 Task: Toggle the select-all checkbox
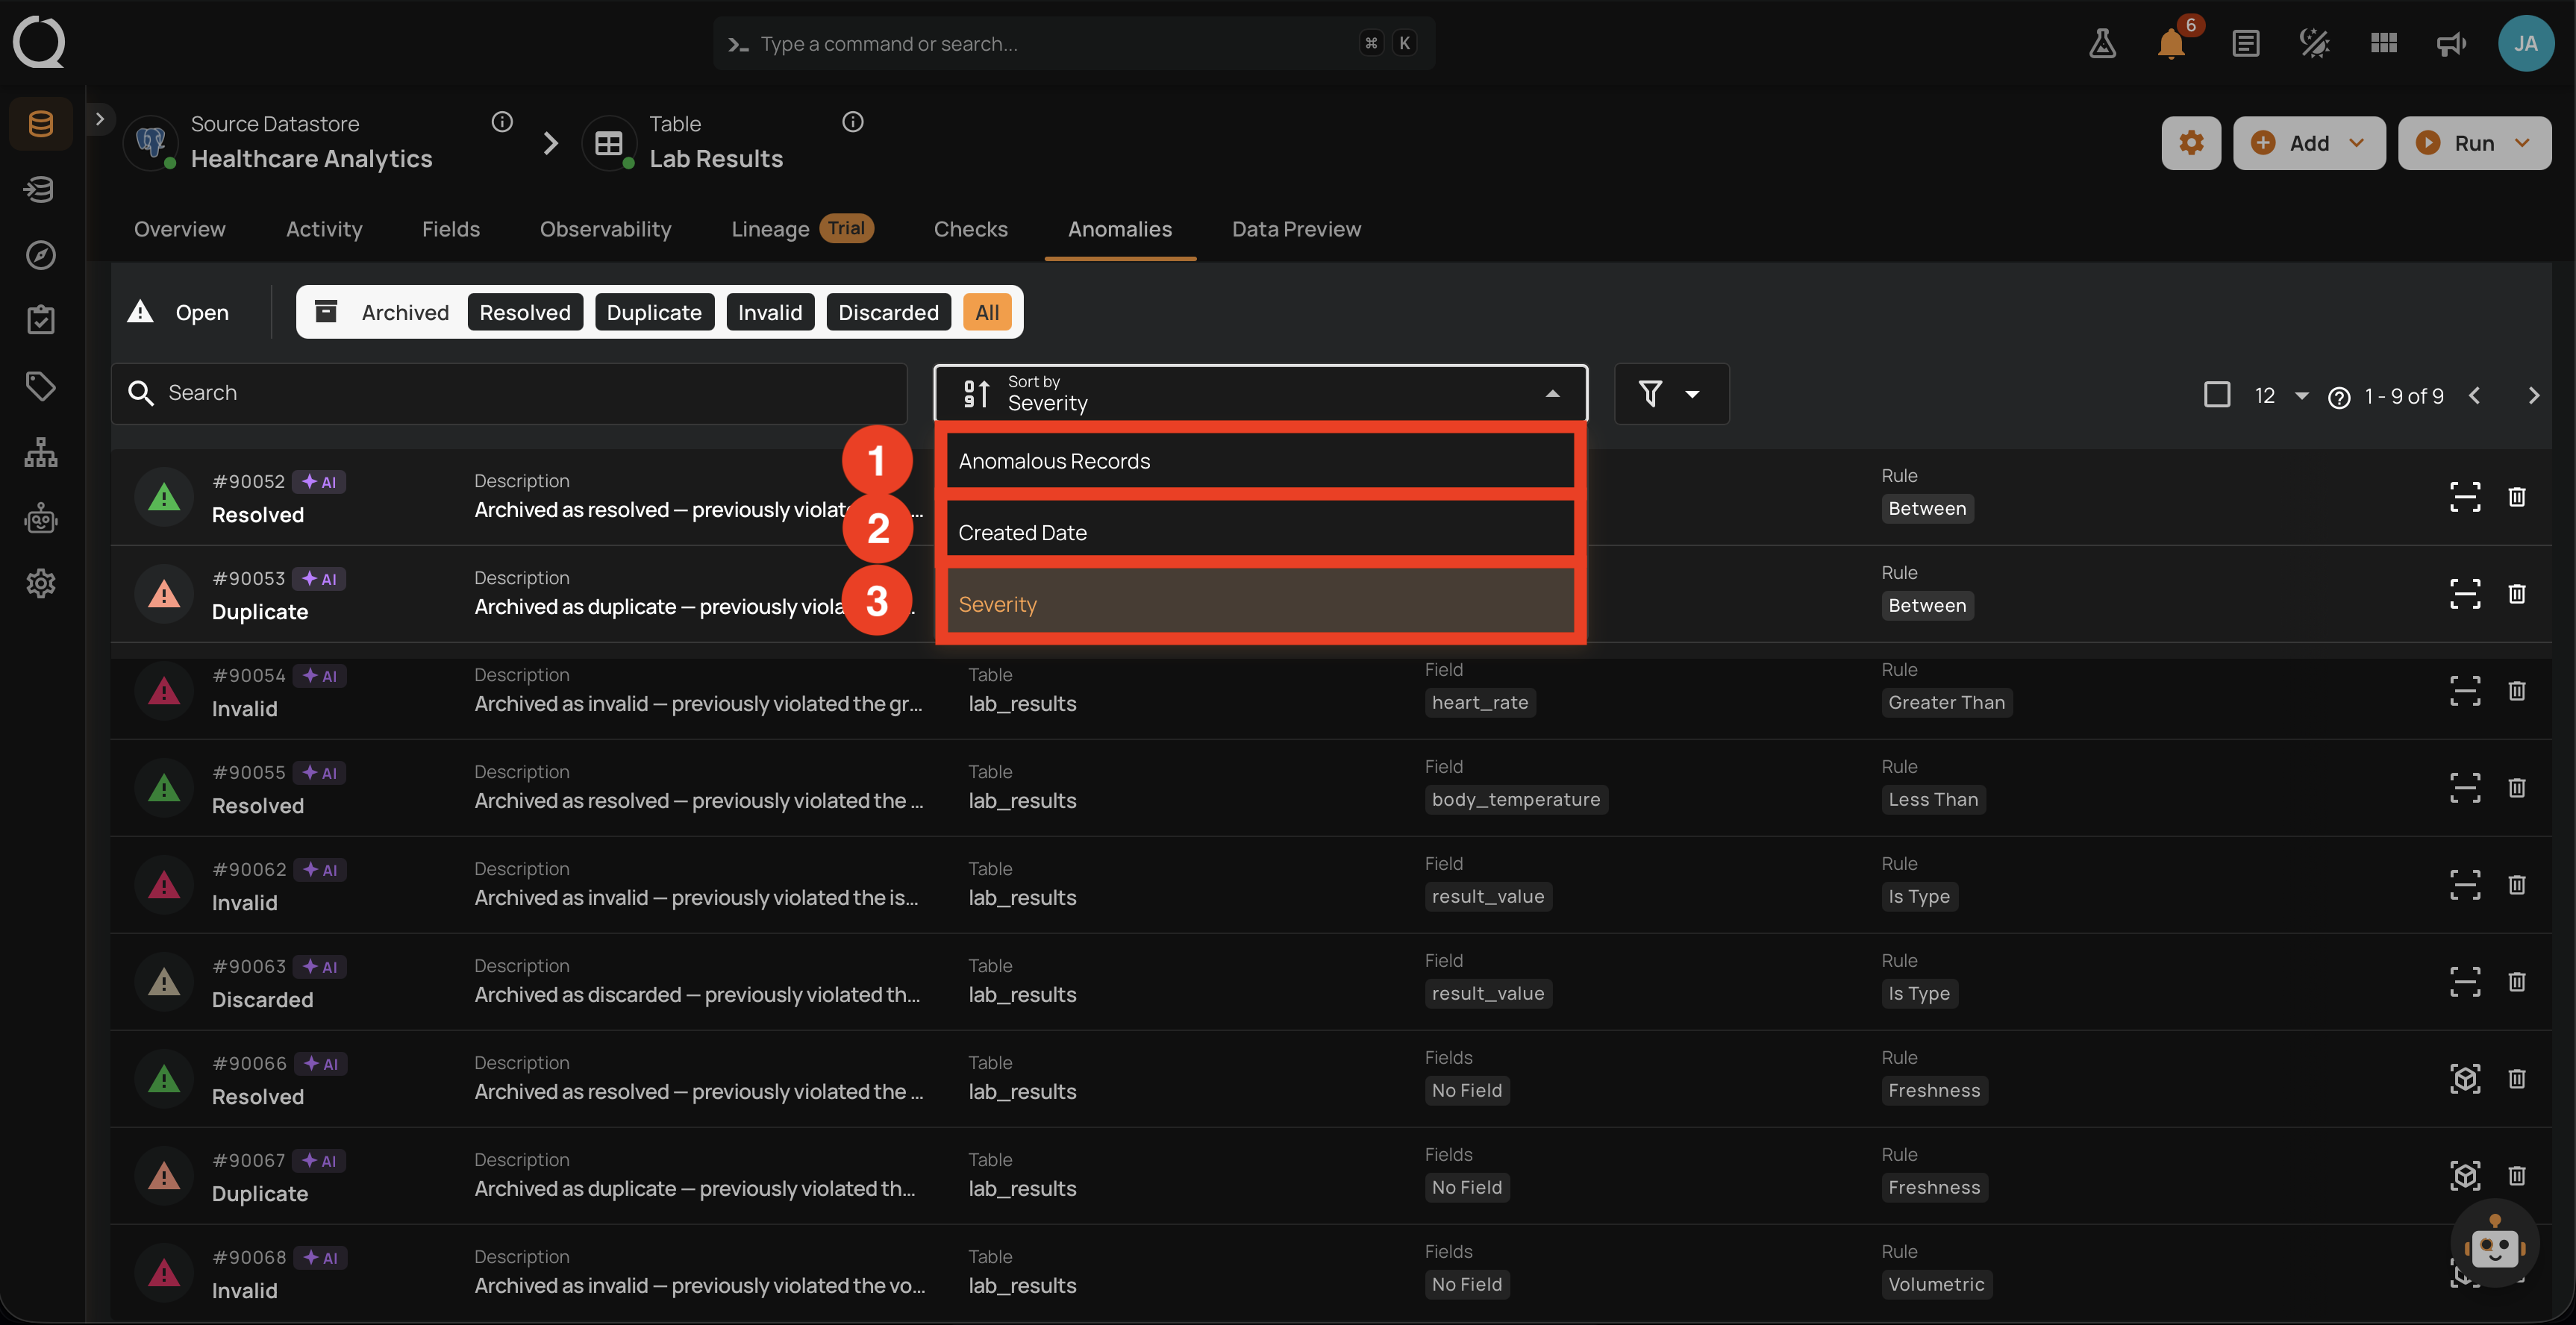[x=2216, y=395]
